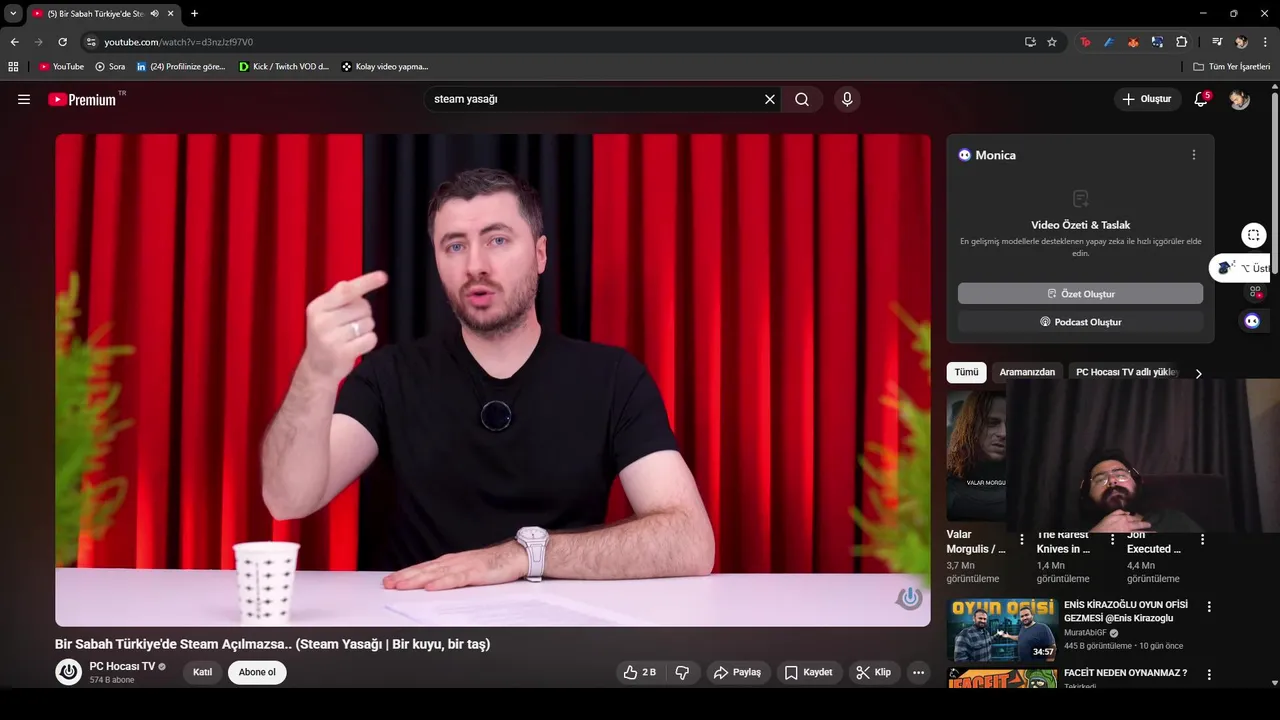
Task: Select the Aramanızdan filter chip
Action: (x=1027, y=372)
